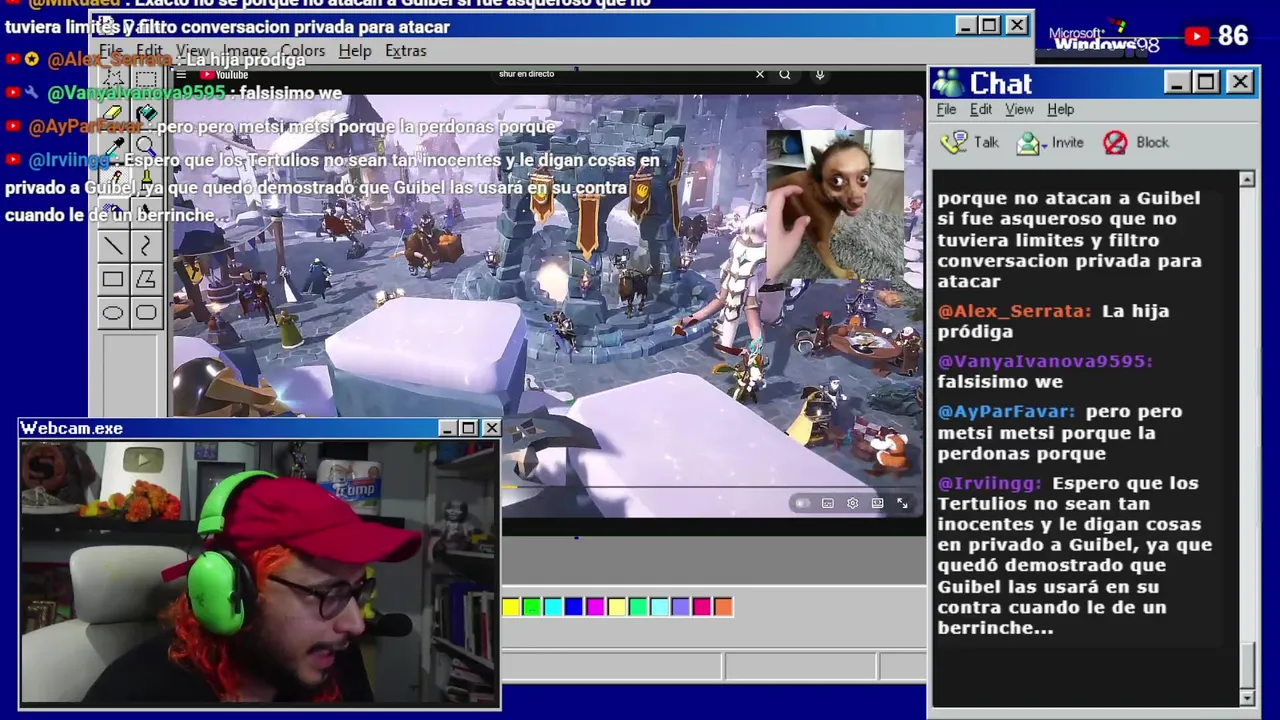Clear the YouTube search box with X
This screenshot has height=720, width=1280.
pos(759,74)
